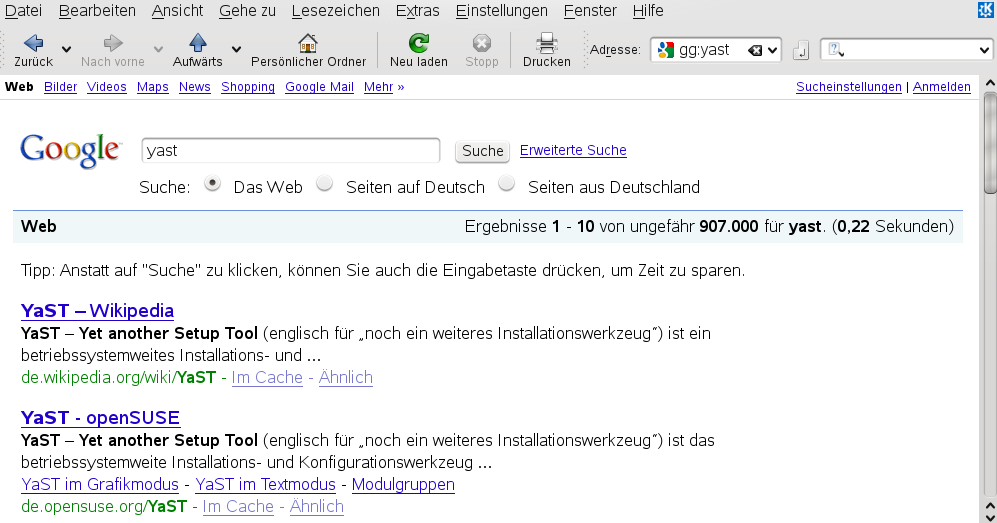Select Seiten aus Deutschland radio button

pos(507,184)
